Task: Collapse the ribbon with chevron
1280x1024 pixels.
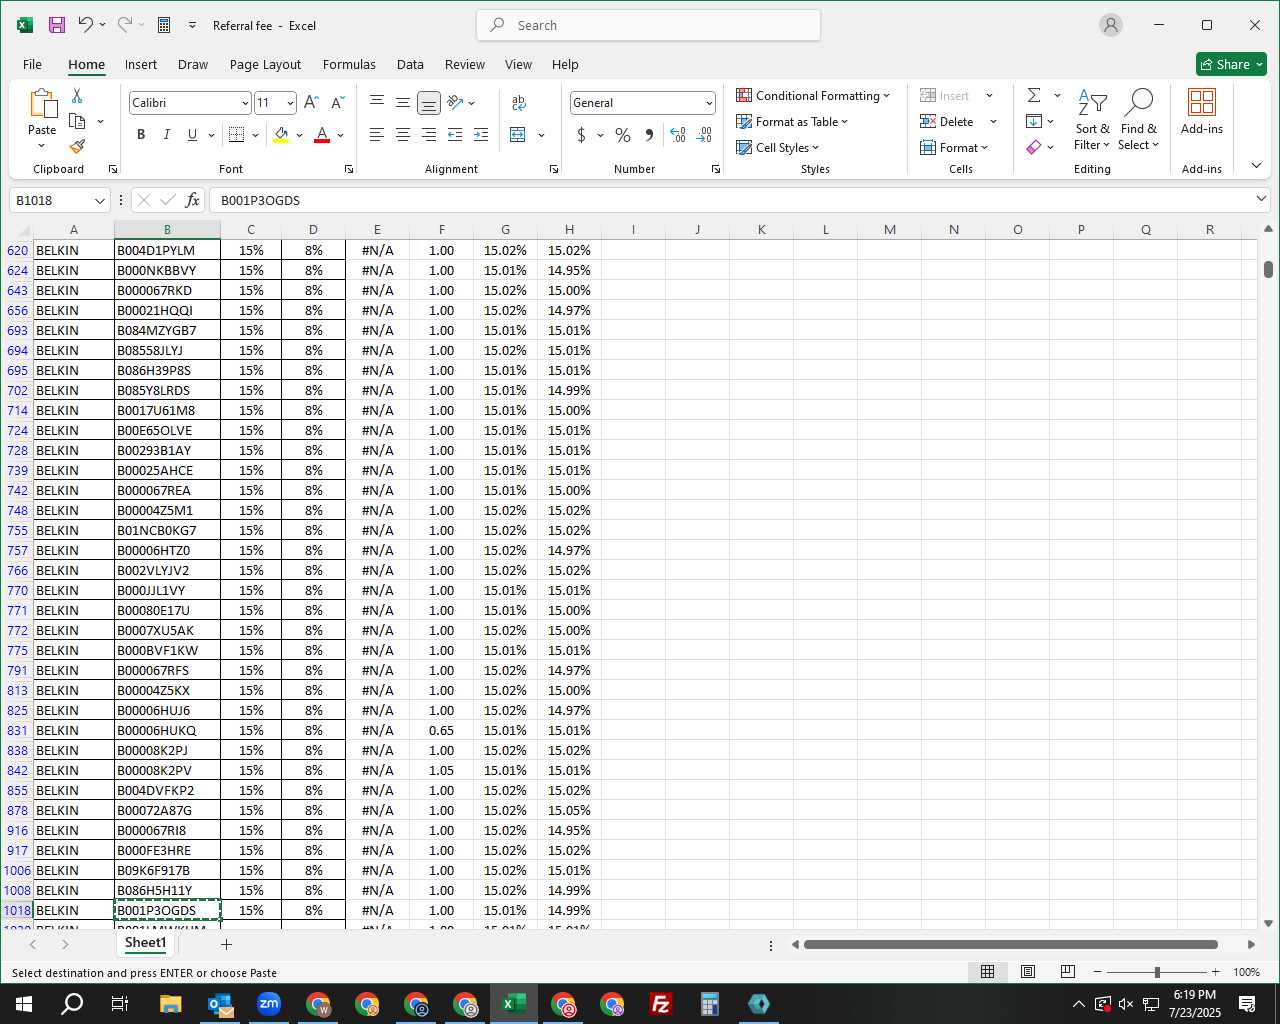Action: tap(1257, 165)
